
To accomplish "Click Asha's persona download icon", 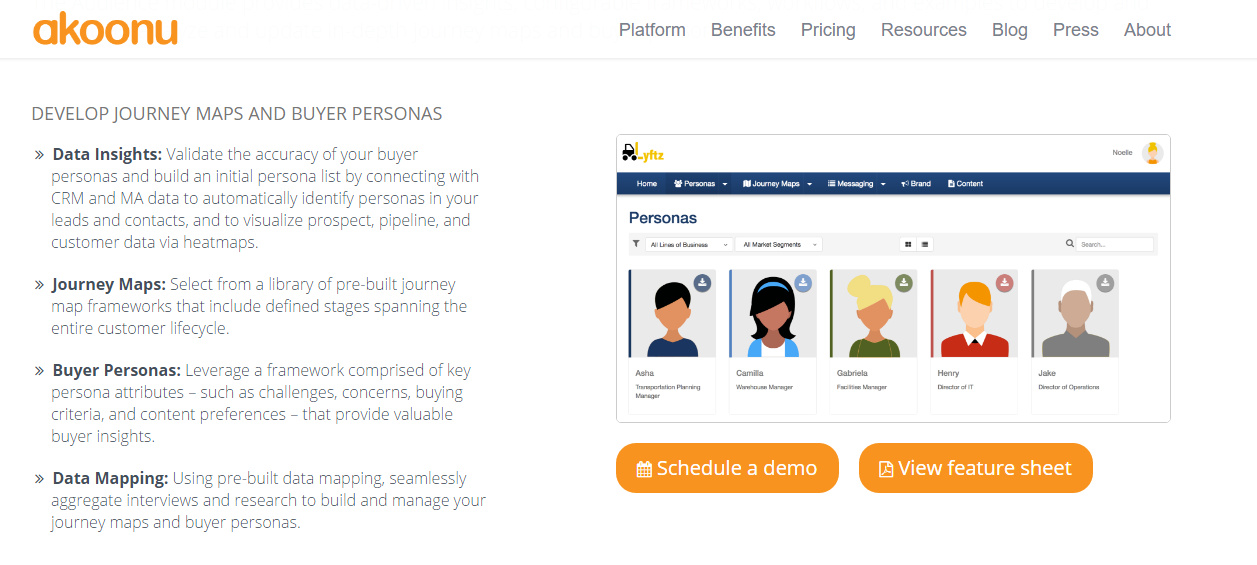I will 702,283.
